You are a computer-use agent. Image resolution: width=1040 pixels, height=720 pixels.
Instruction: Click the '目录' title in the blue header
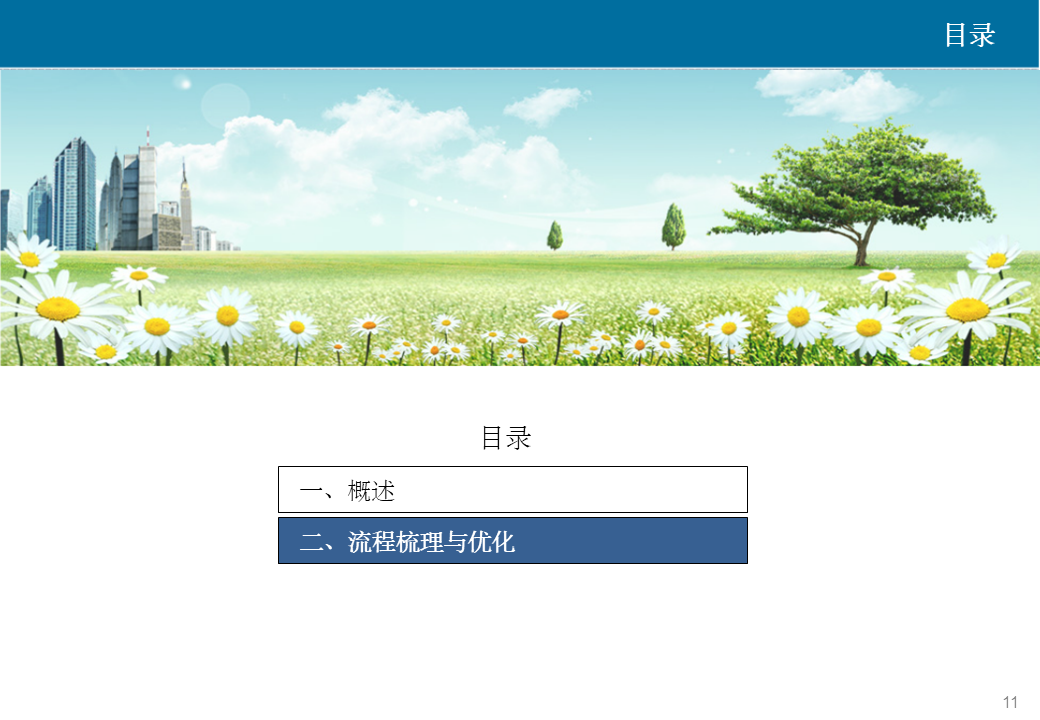970,35
